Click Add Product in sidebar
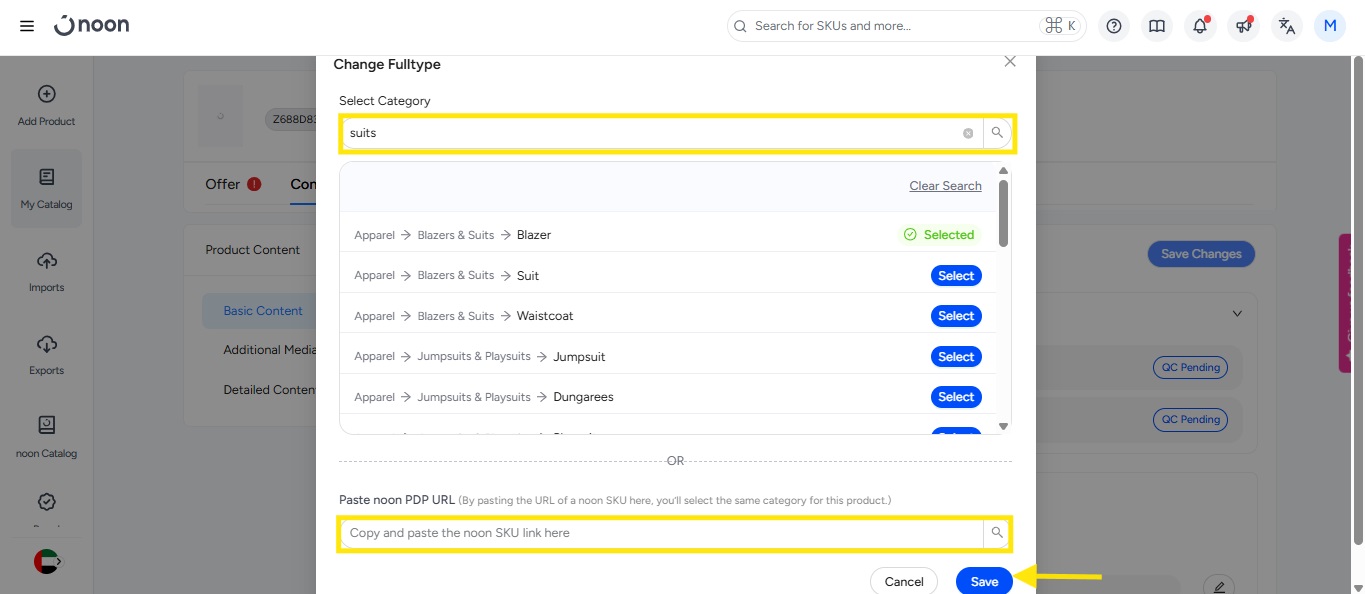The height and width of the screenshot is (594, 1365). pos(46,105)
